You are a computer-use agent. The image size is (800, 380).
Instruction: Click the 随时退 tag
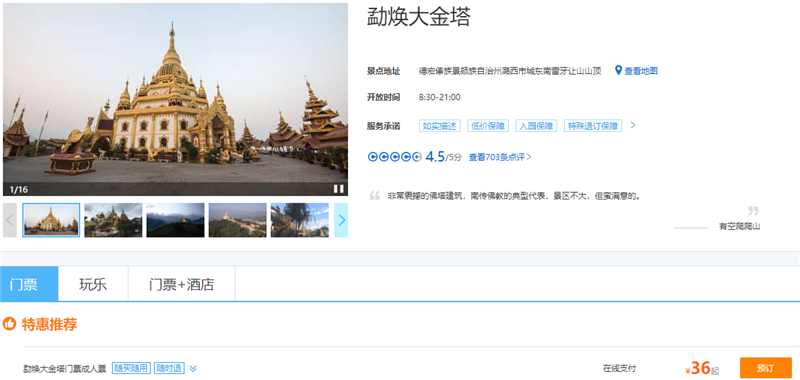(169, 368)
